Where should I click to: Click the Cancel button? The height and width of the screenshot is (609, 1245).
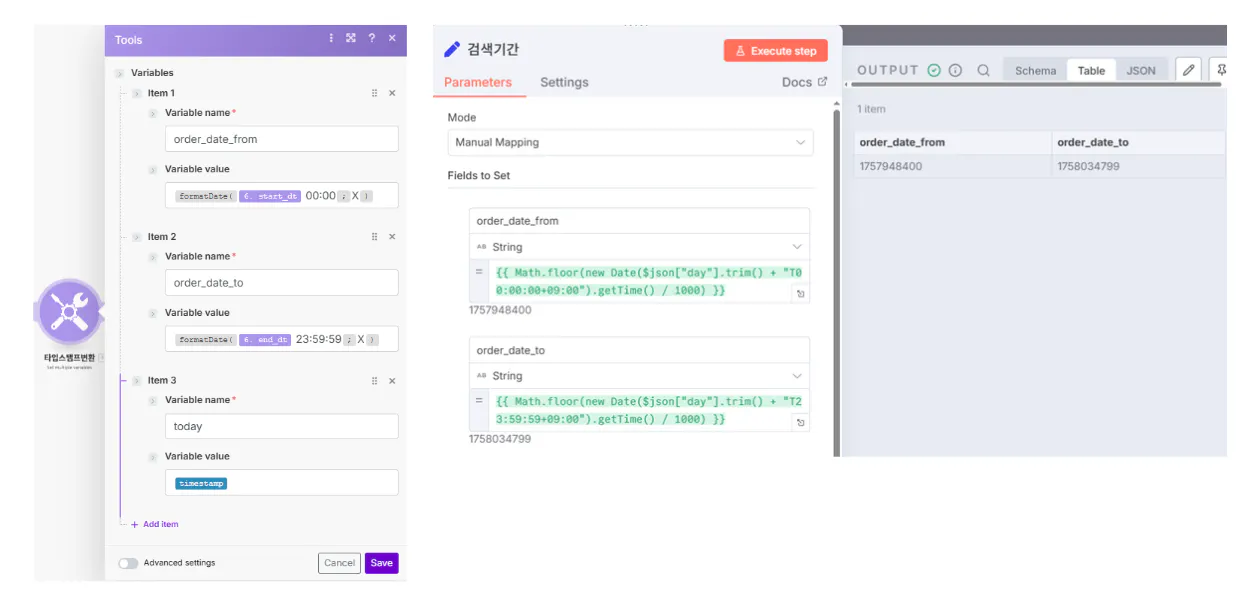(x=339, y=563)
